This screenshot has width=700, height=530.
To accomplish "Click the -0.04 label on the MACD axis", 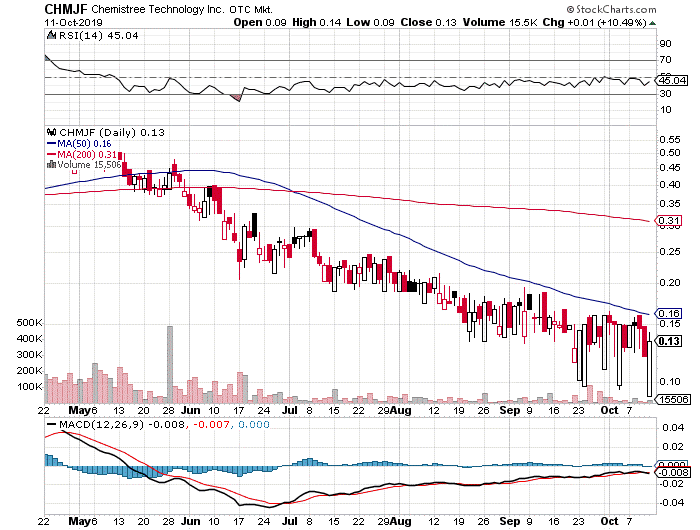I will coord(672,503).
